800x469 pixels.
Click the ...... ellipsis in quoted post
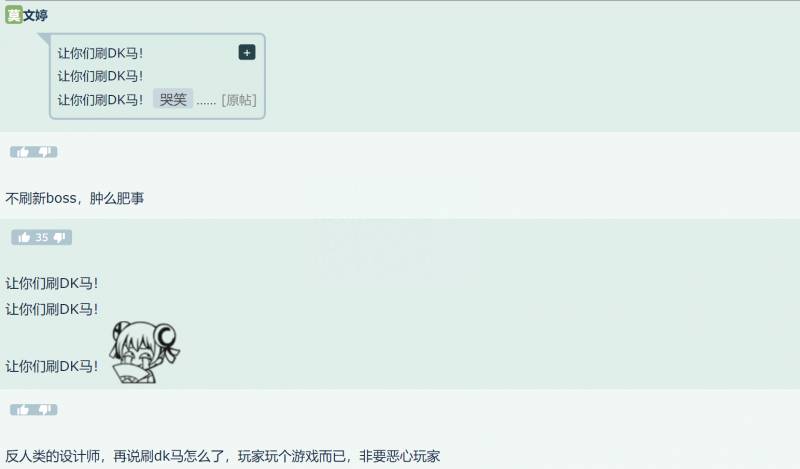click(206, 101)
